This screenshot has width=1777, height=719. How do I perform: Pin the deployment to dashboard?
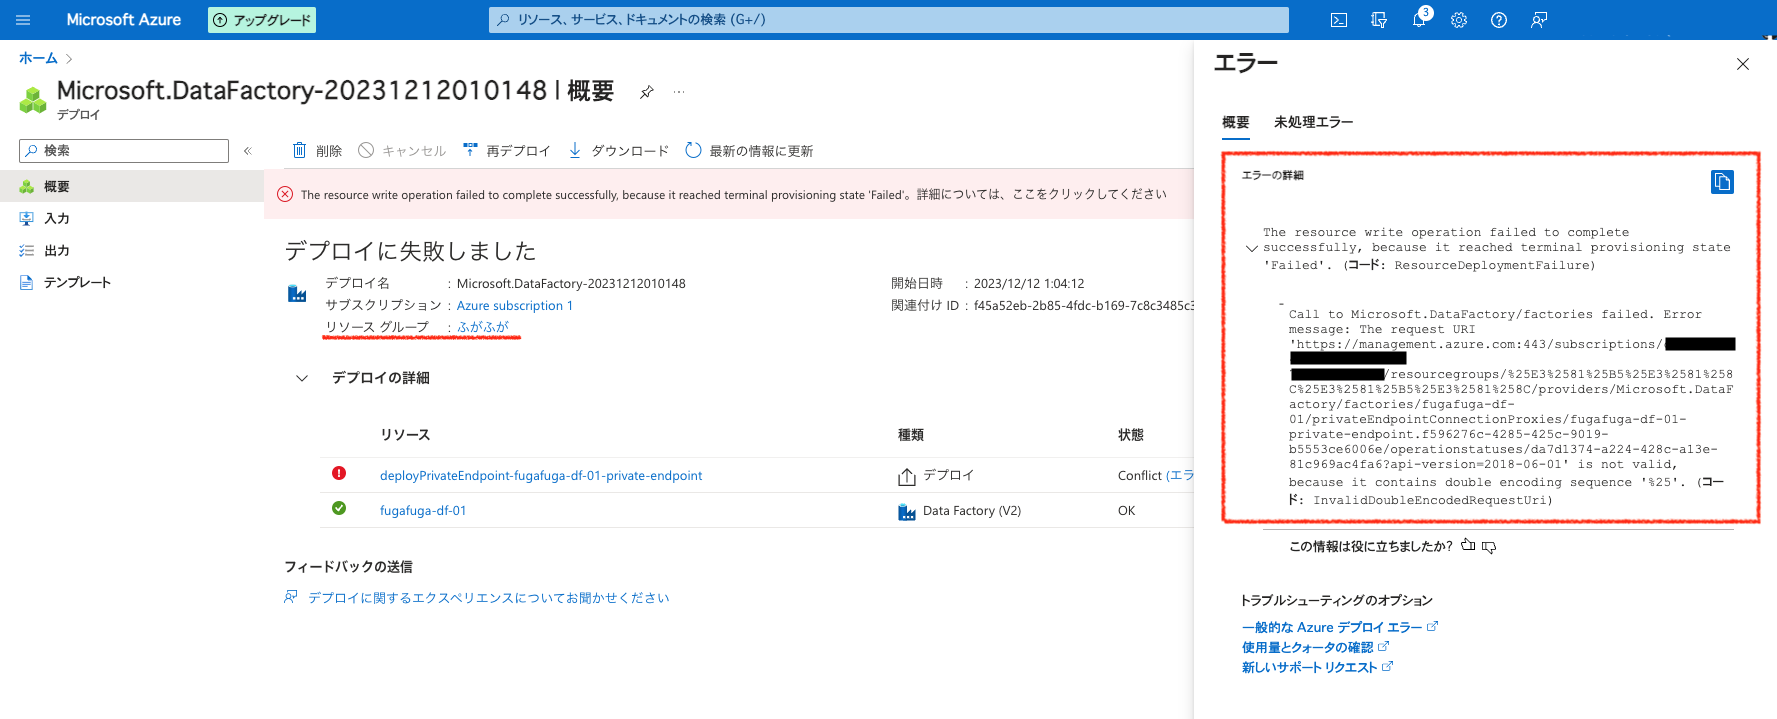point(647,92)
